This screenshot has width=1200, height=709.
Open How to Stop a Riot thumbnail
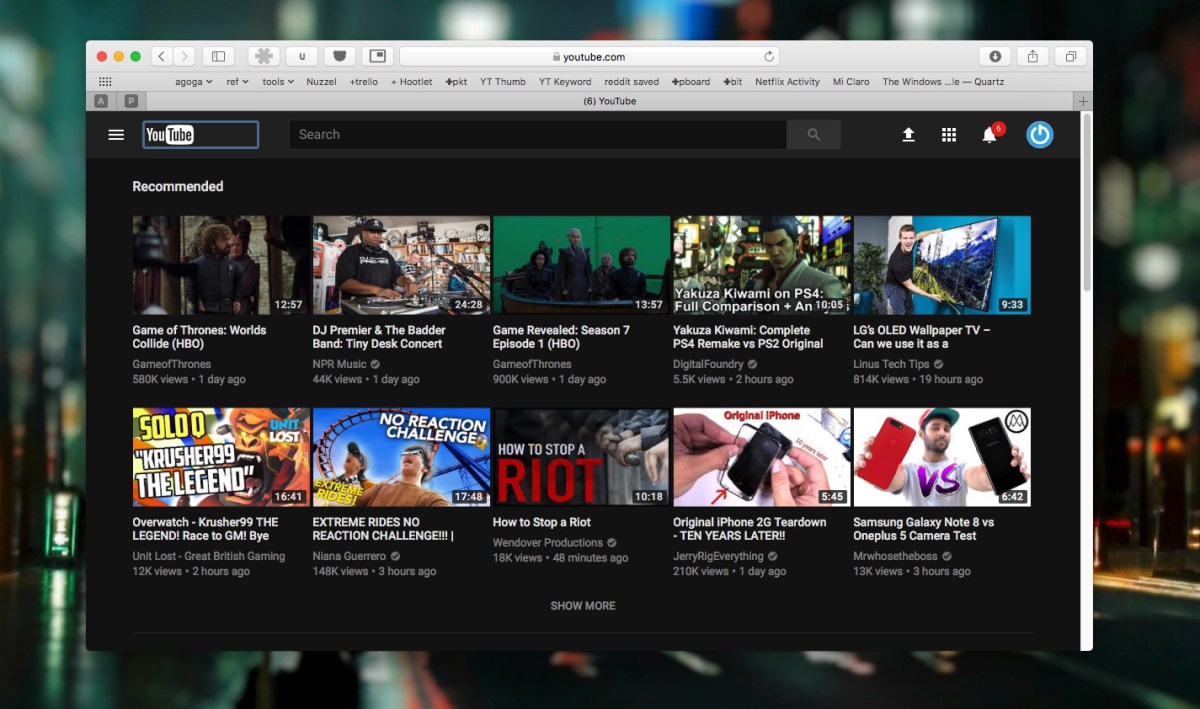[581, 457]
